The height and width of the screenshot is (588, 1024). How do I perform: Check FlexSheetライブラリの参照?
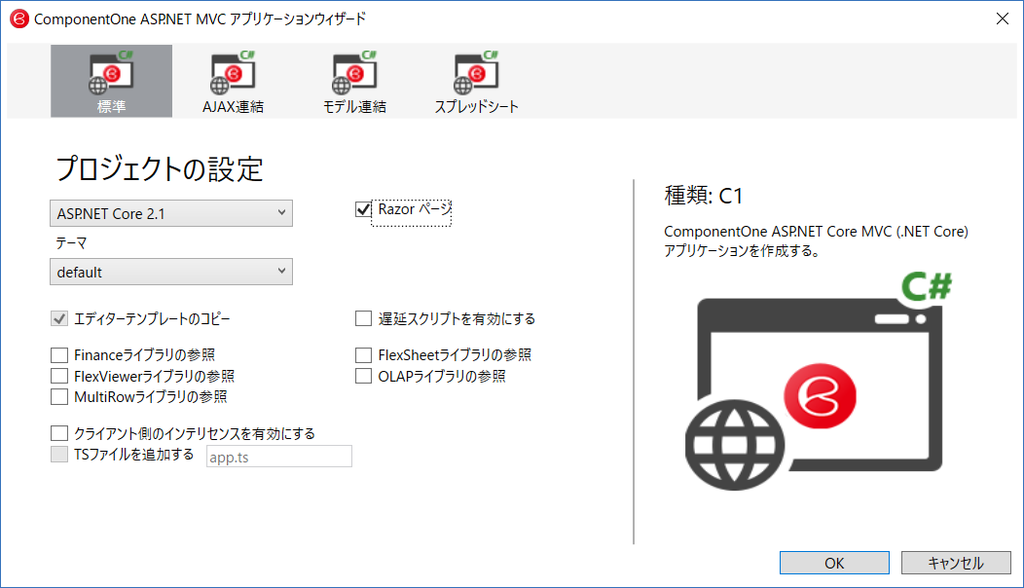363,355
